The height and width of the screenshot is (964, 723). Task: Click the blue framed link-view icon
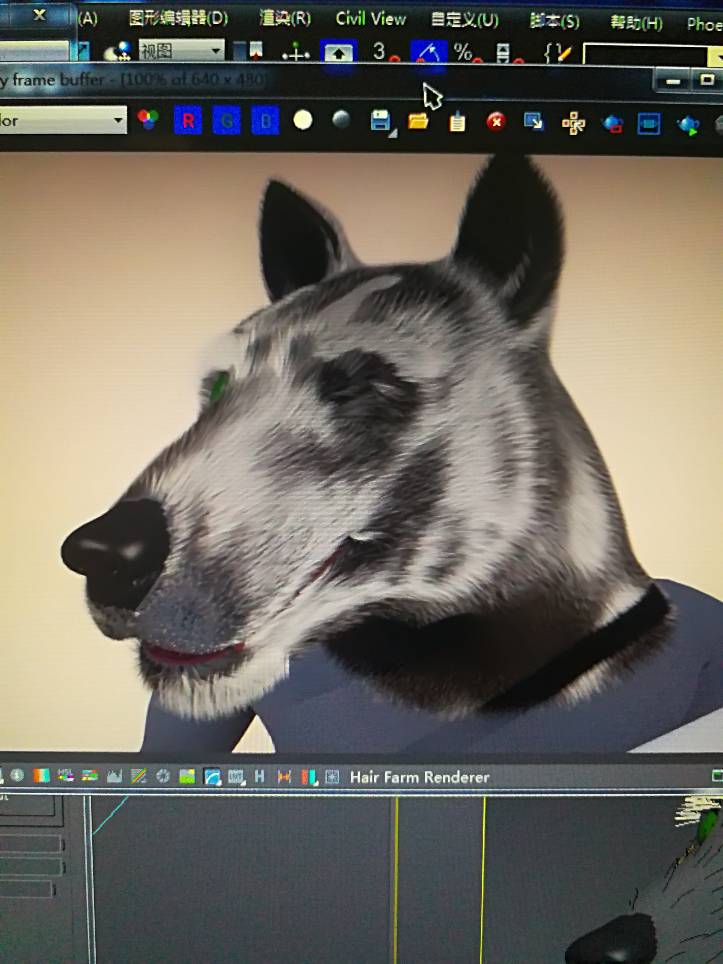click(x=649, y=124)
